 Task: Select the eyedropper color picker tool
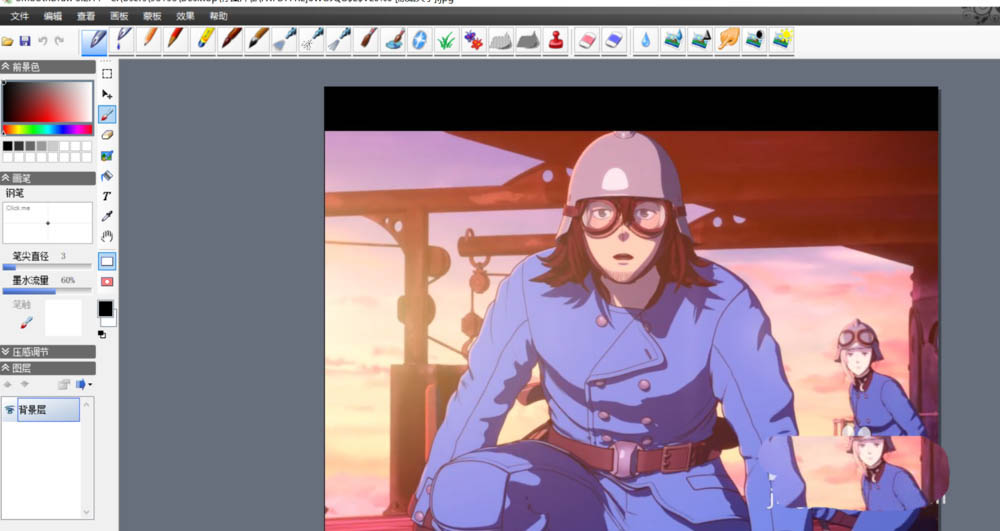click(107, 217)
